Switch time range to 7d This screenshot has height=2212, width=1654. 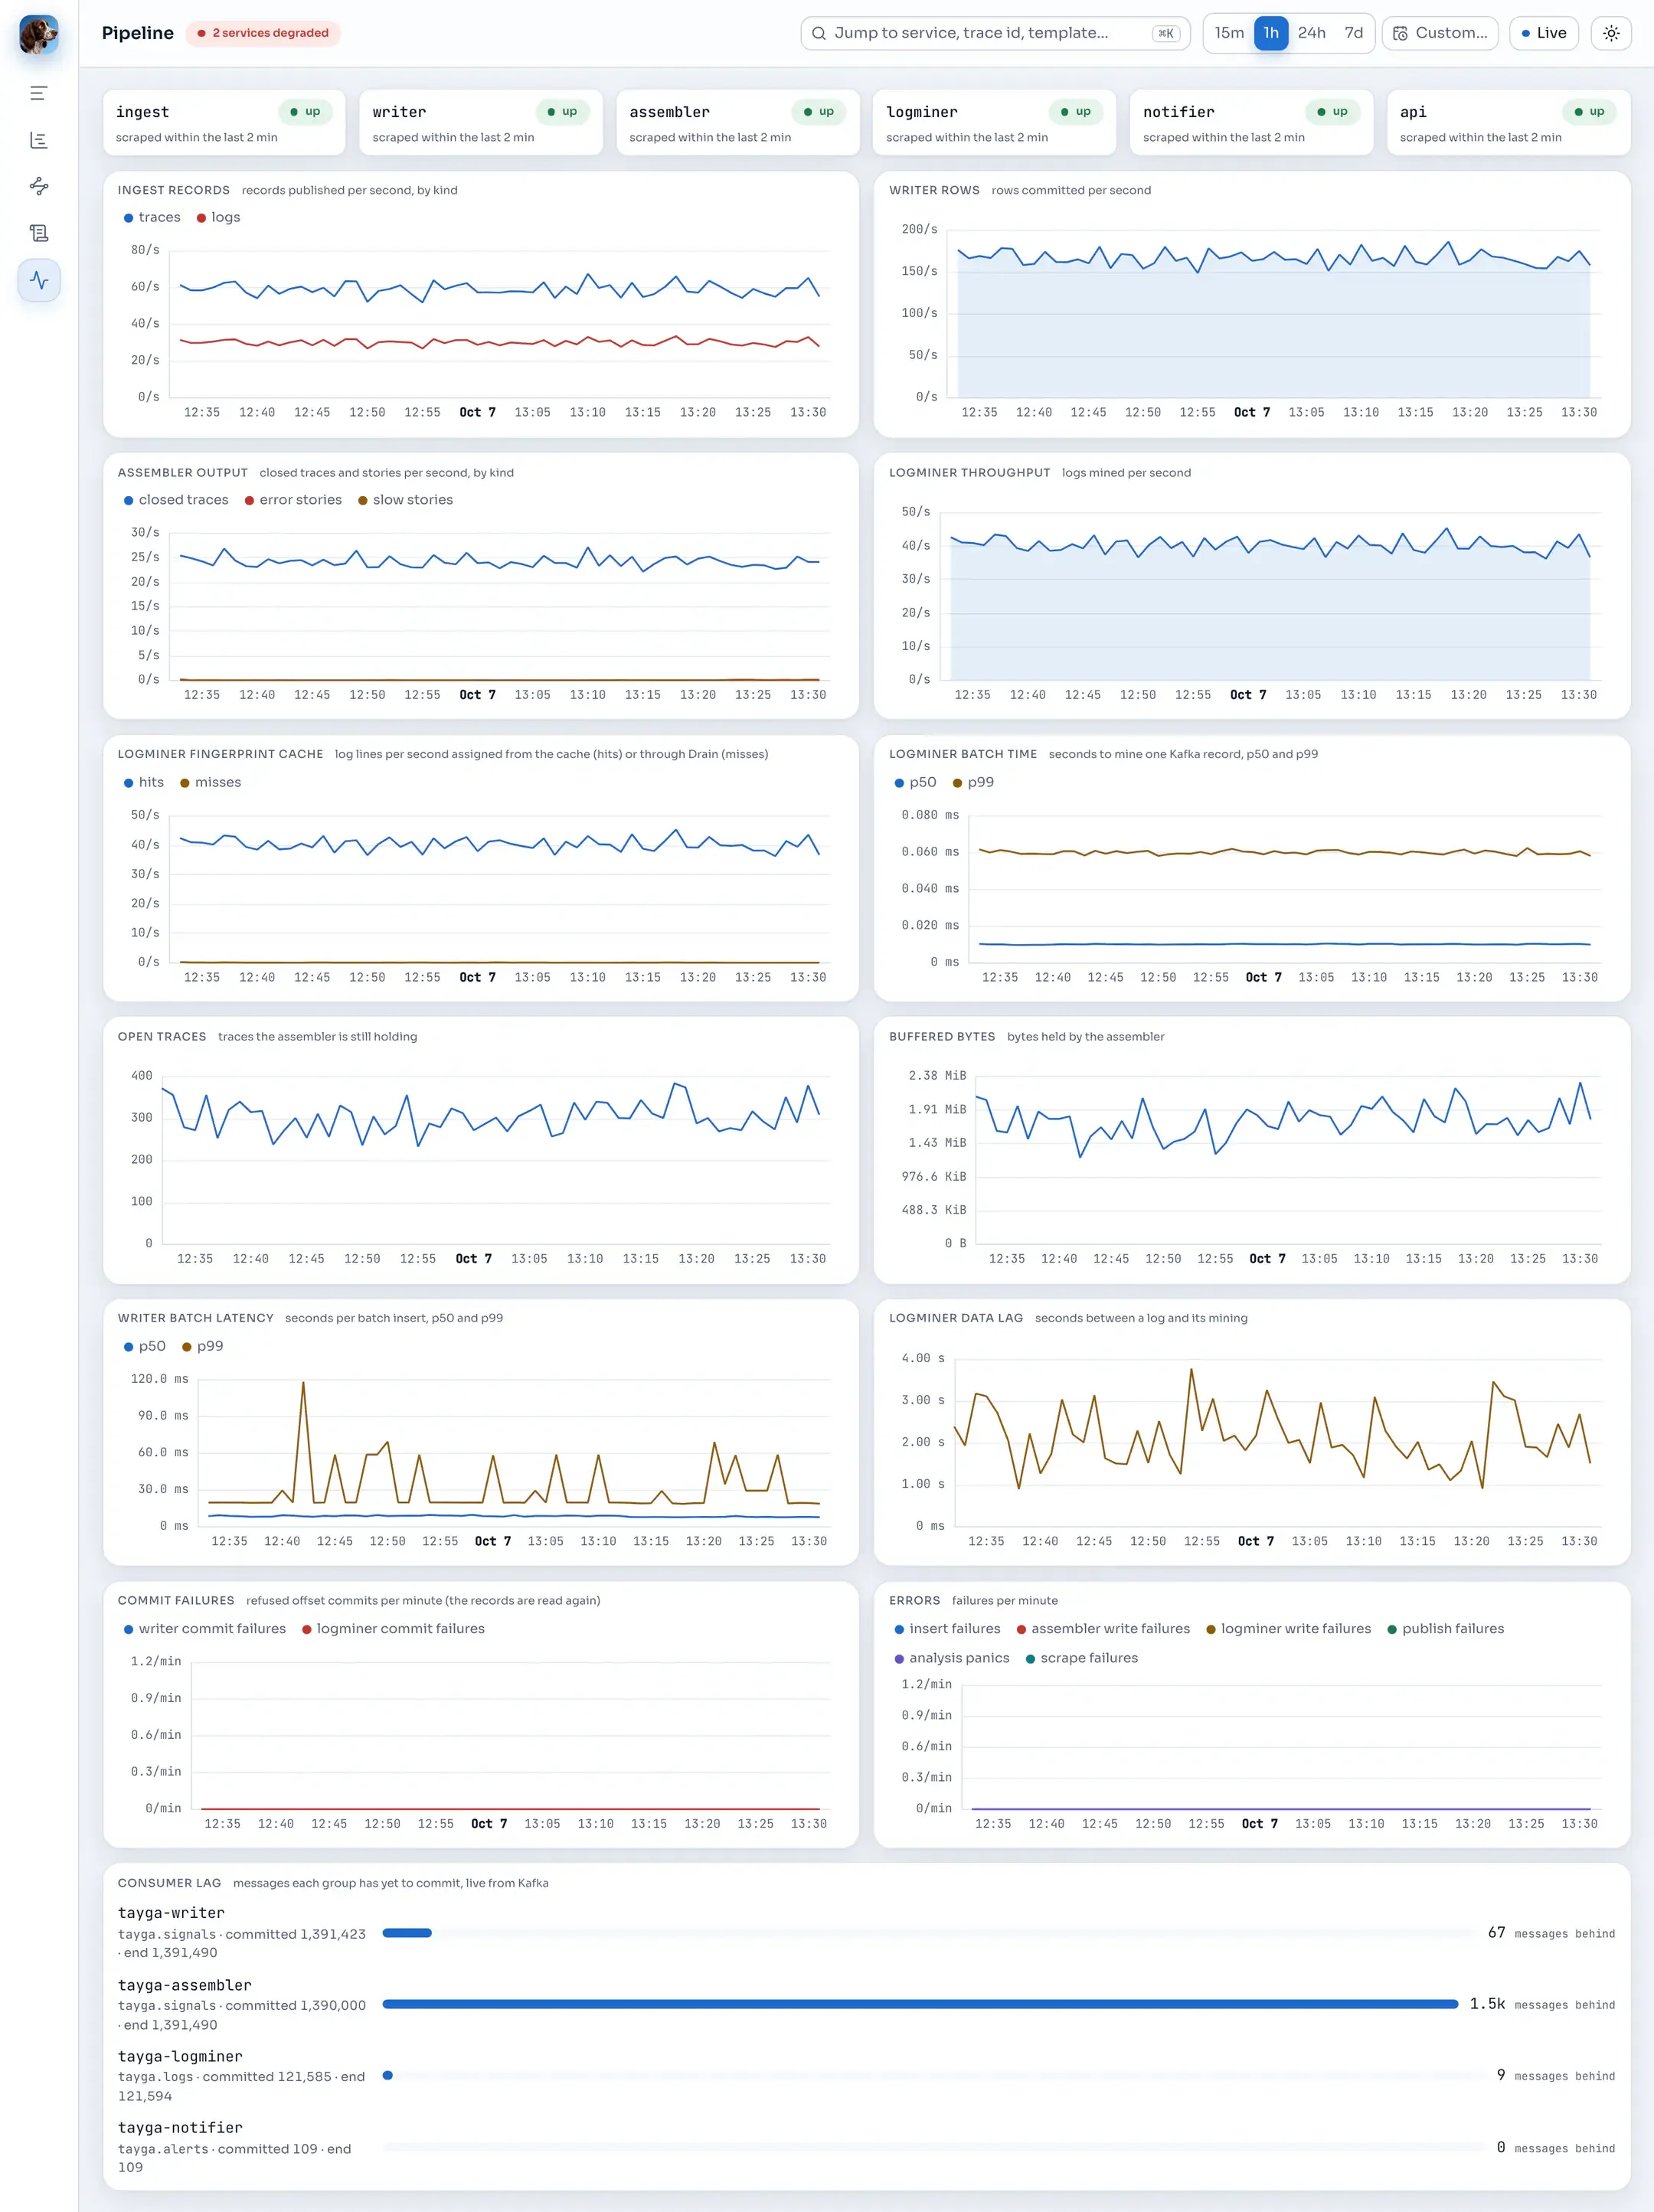click(x=1354, y=33)
